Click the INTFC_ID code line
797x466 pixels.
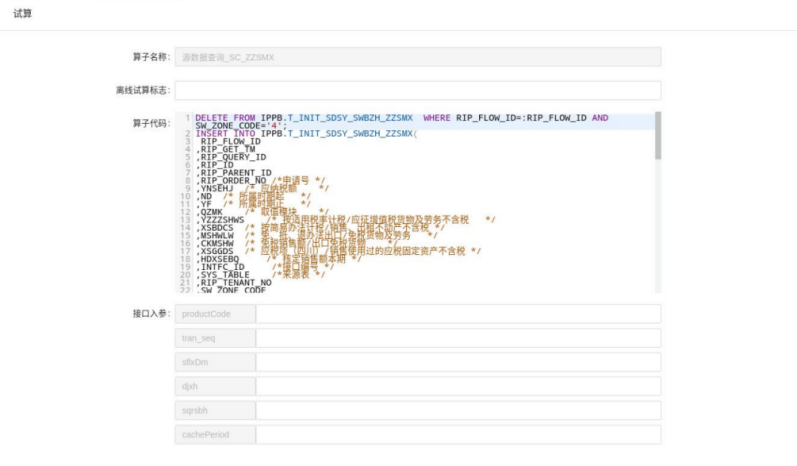click(x=265, y=267)
